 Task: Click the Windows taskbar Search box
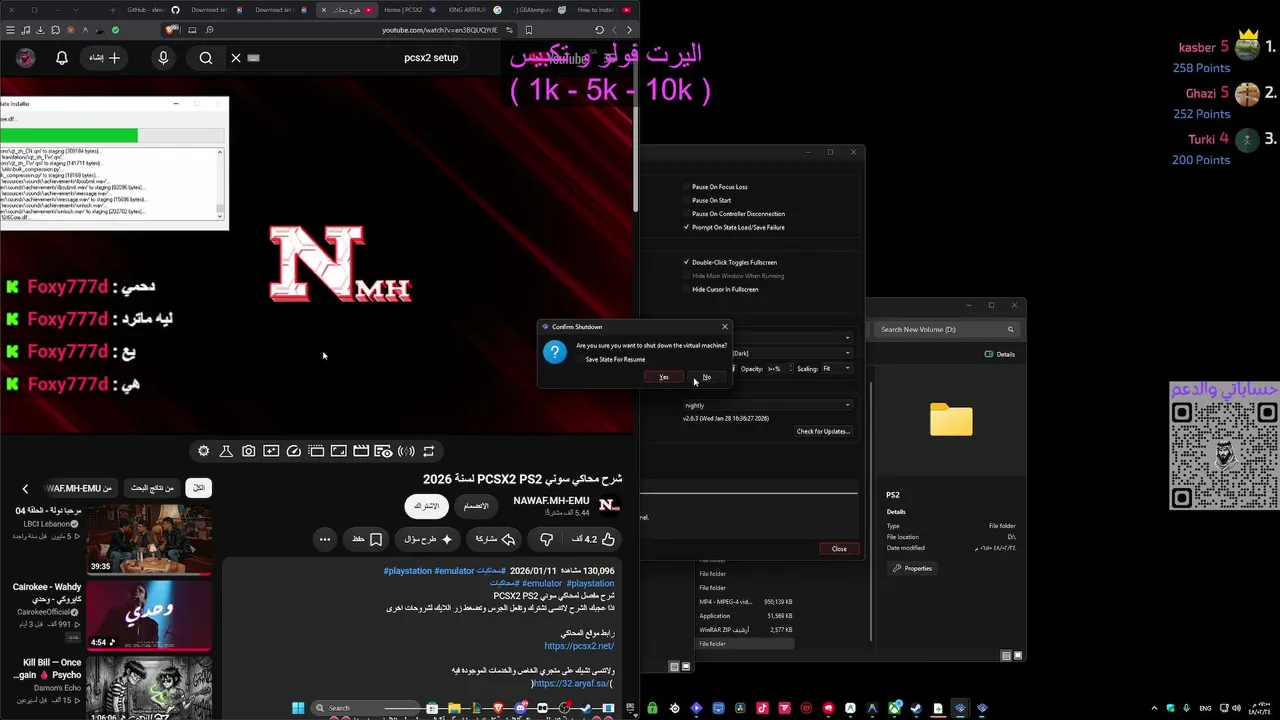(368, 708)
